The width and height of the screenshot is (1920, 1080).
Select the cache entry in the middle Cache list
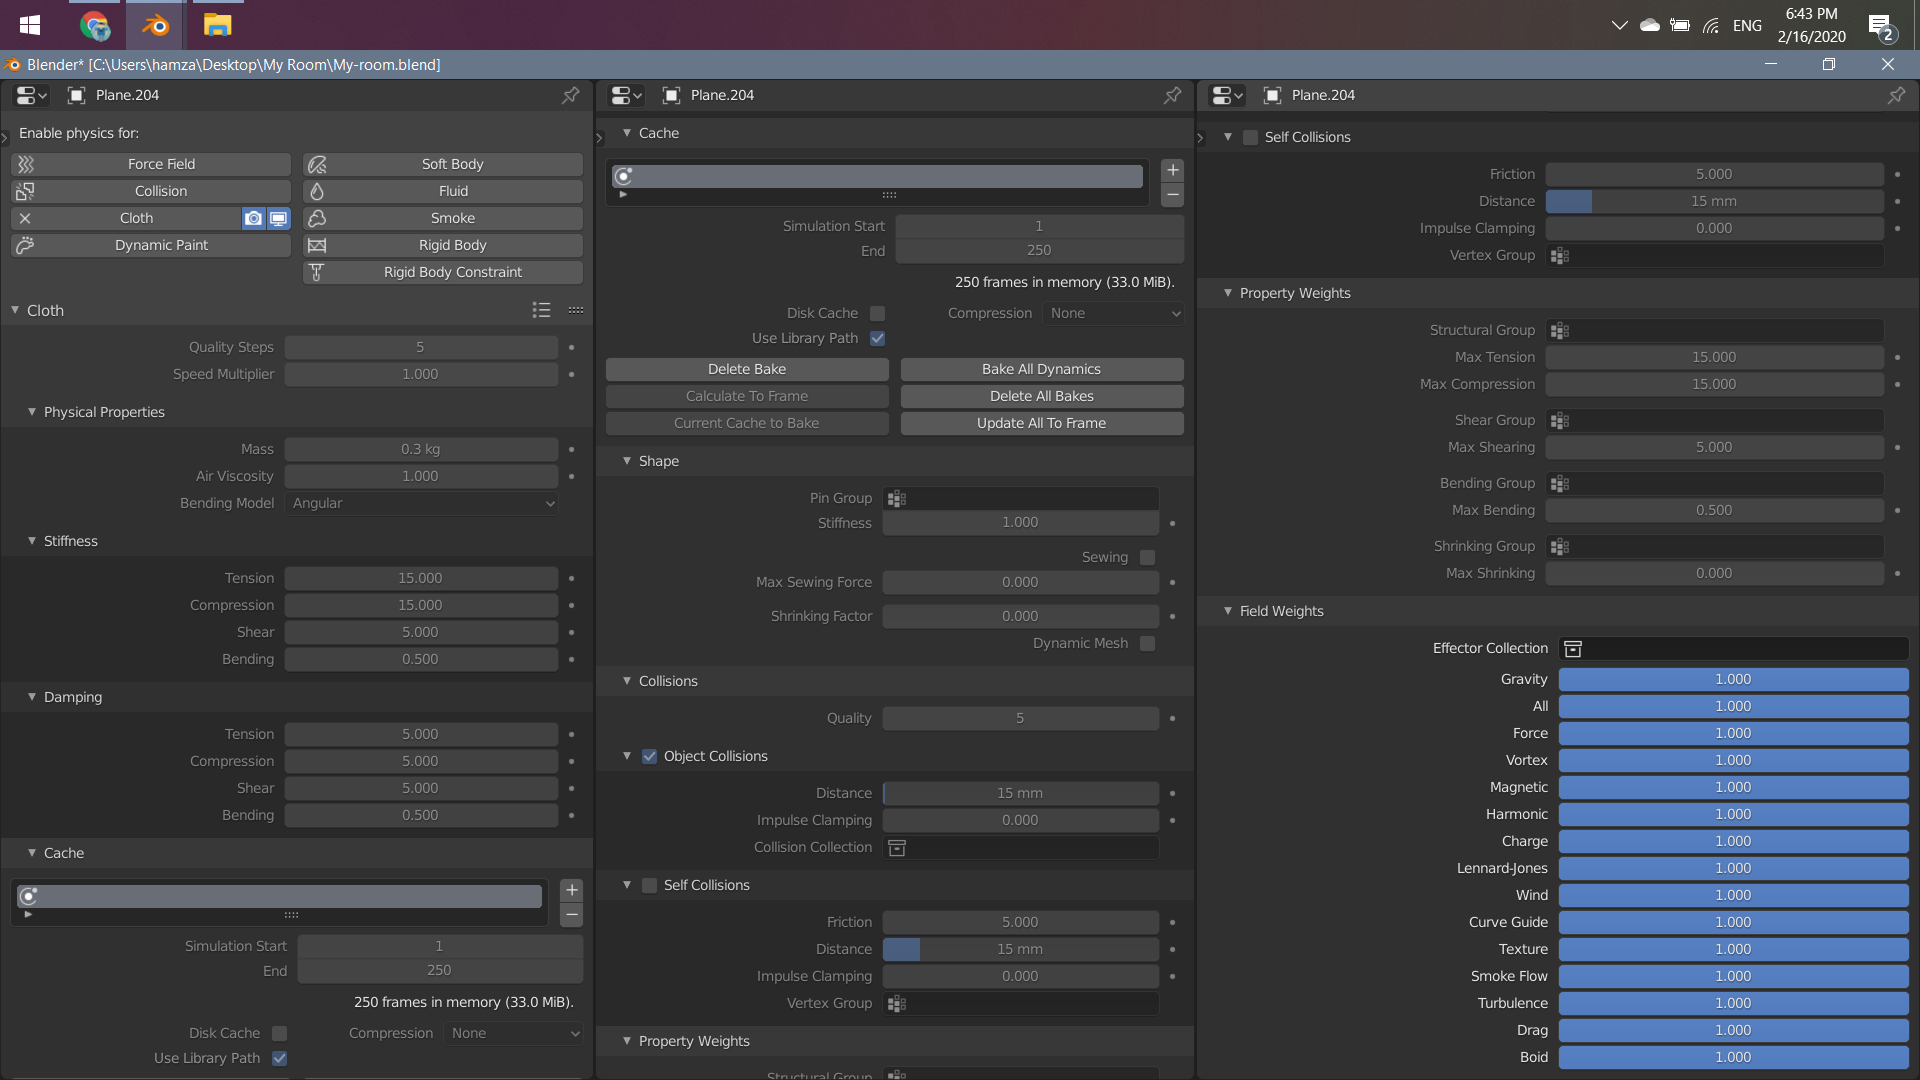[877, 177]
